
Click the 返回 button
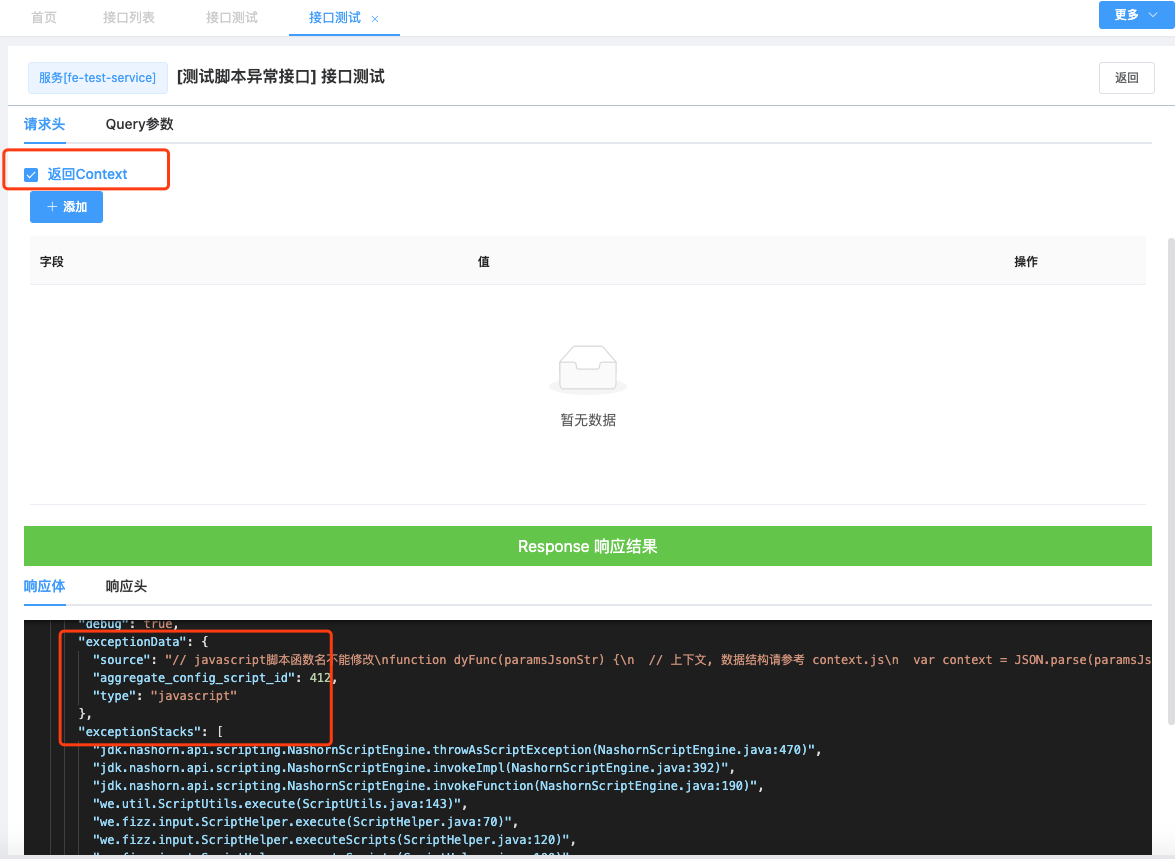pos(1126,78)
